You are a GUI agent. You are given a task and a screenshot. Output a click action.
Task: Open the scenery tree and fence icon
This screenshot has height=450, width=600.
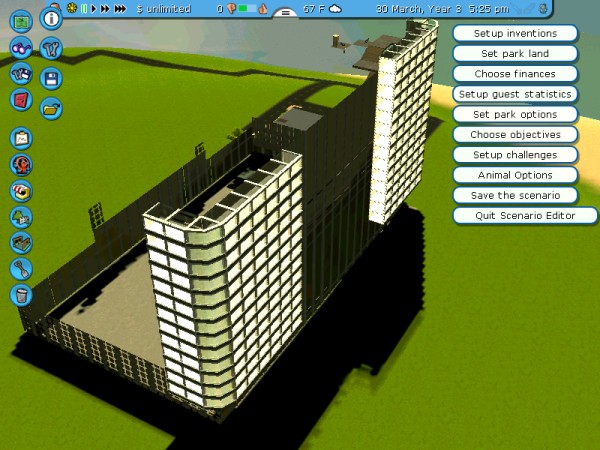coord(21,217)
